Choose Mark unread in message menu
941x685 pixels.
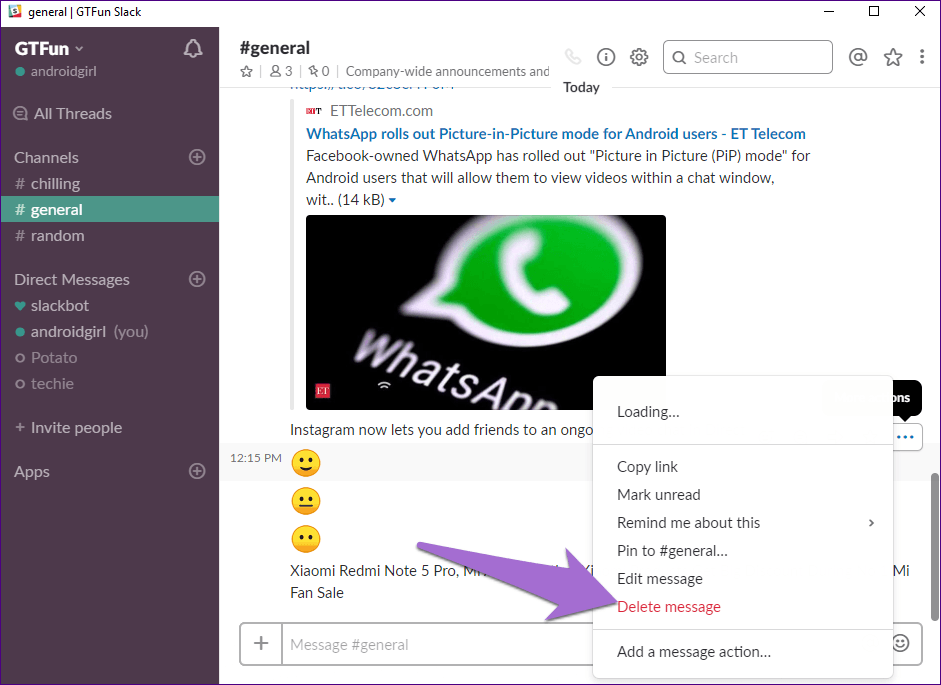pos(744,495)
